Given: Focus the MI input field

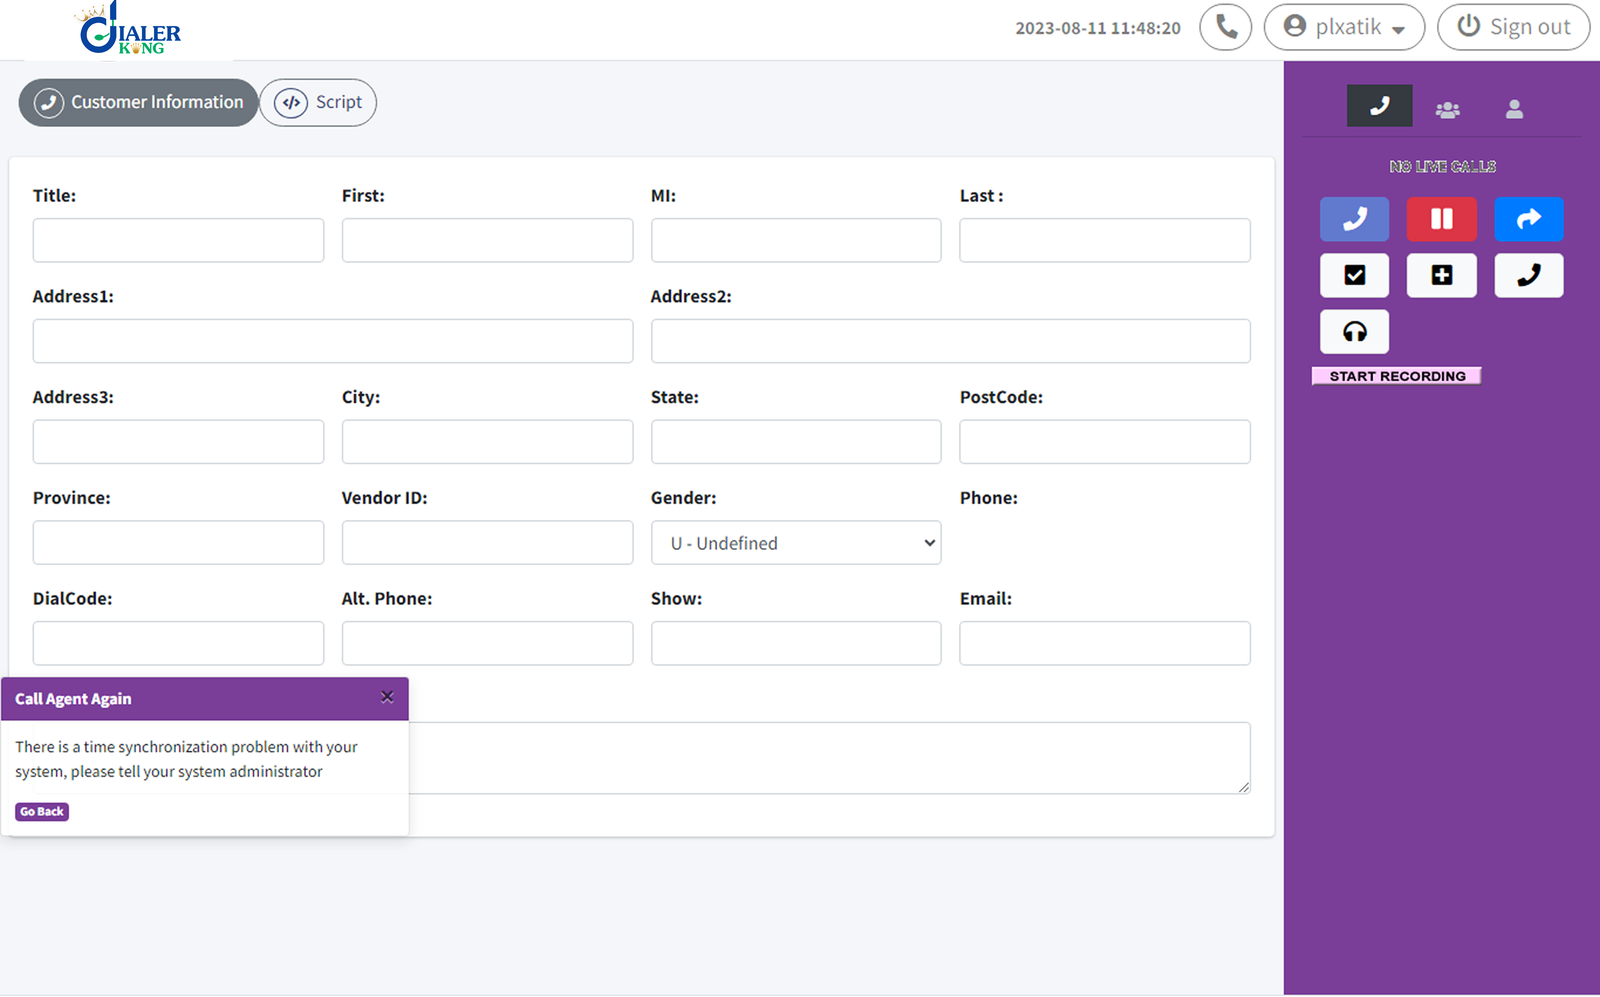Looking at the screenshot, I should tap(796, 241).
